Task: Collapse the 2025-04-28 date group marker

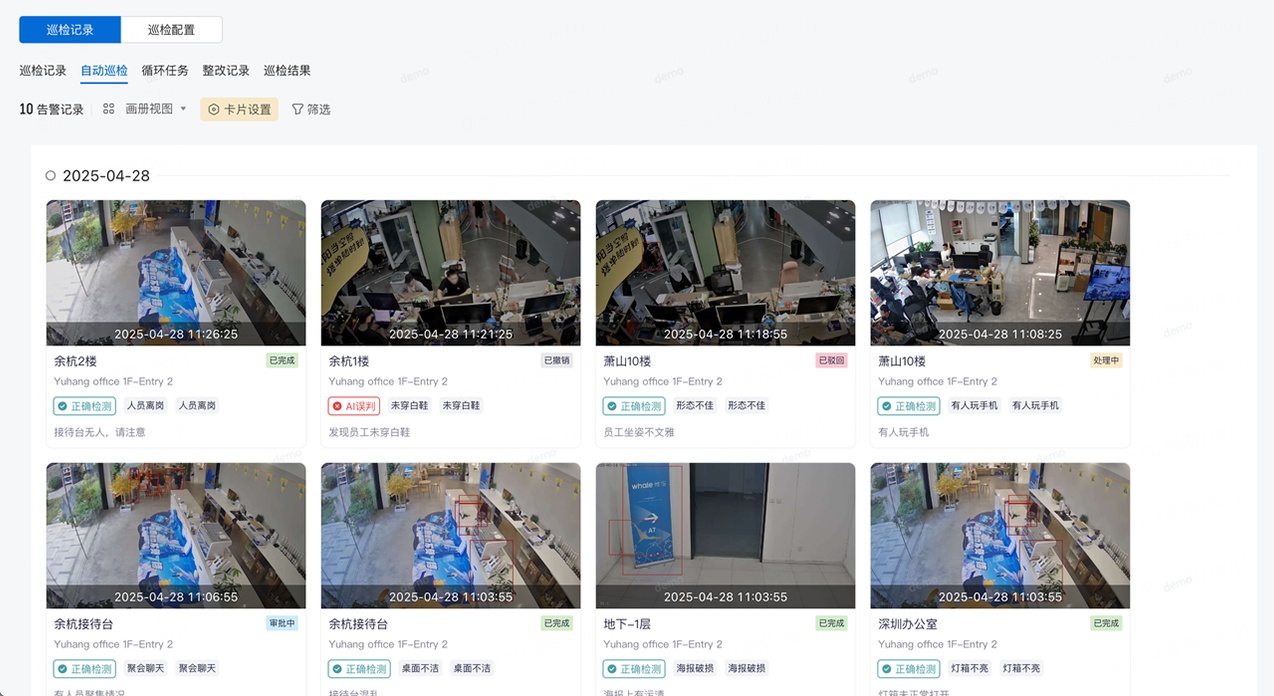Action: pos(51,176)
